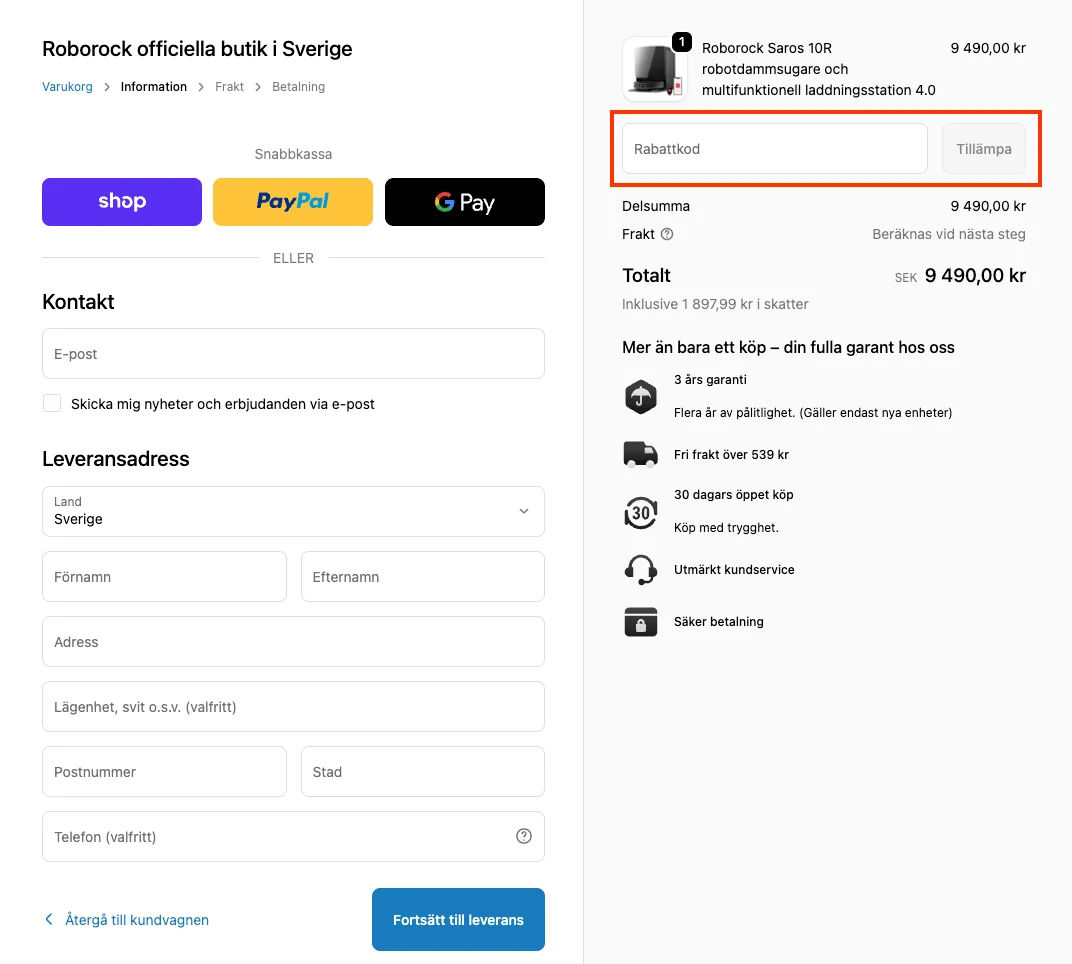
Task: Go back via Återgå till kundvagnen
Action: [137, 920]
